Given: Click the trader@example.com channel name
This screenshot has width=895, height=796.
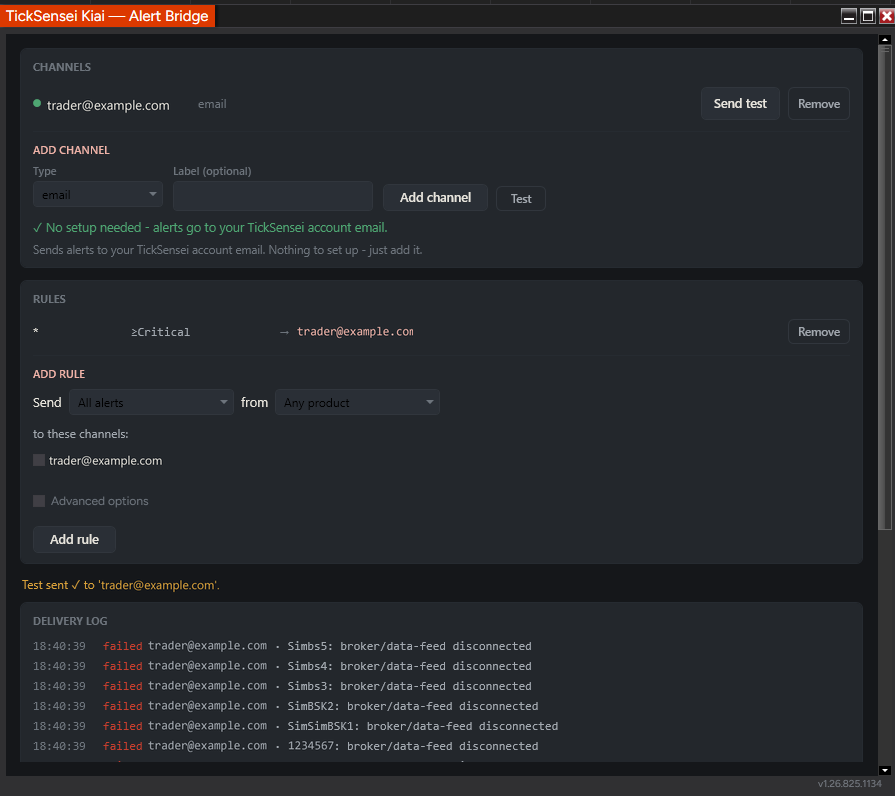Looking at the screenshot, I should (x=108, y=105).
